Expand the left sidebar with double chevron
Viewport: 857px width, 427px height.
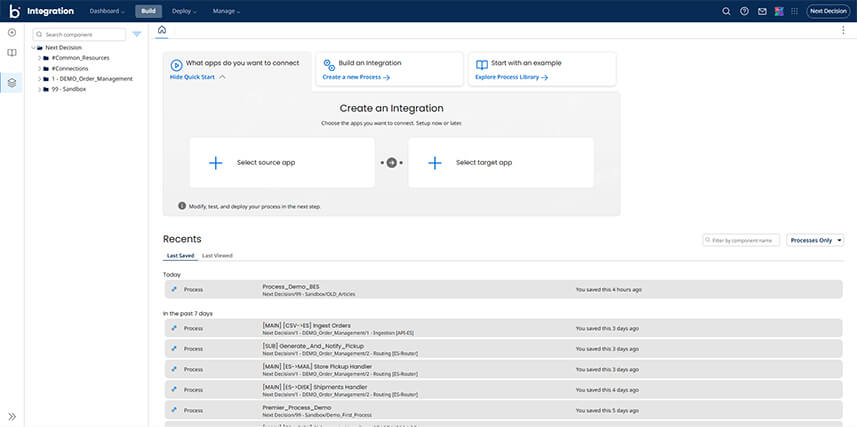click(x=12, y=416)
